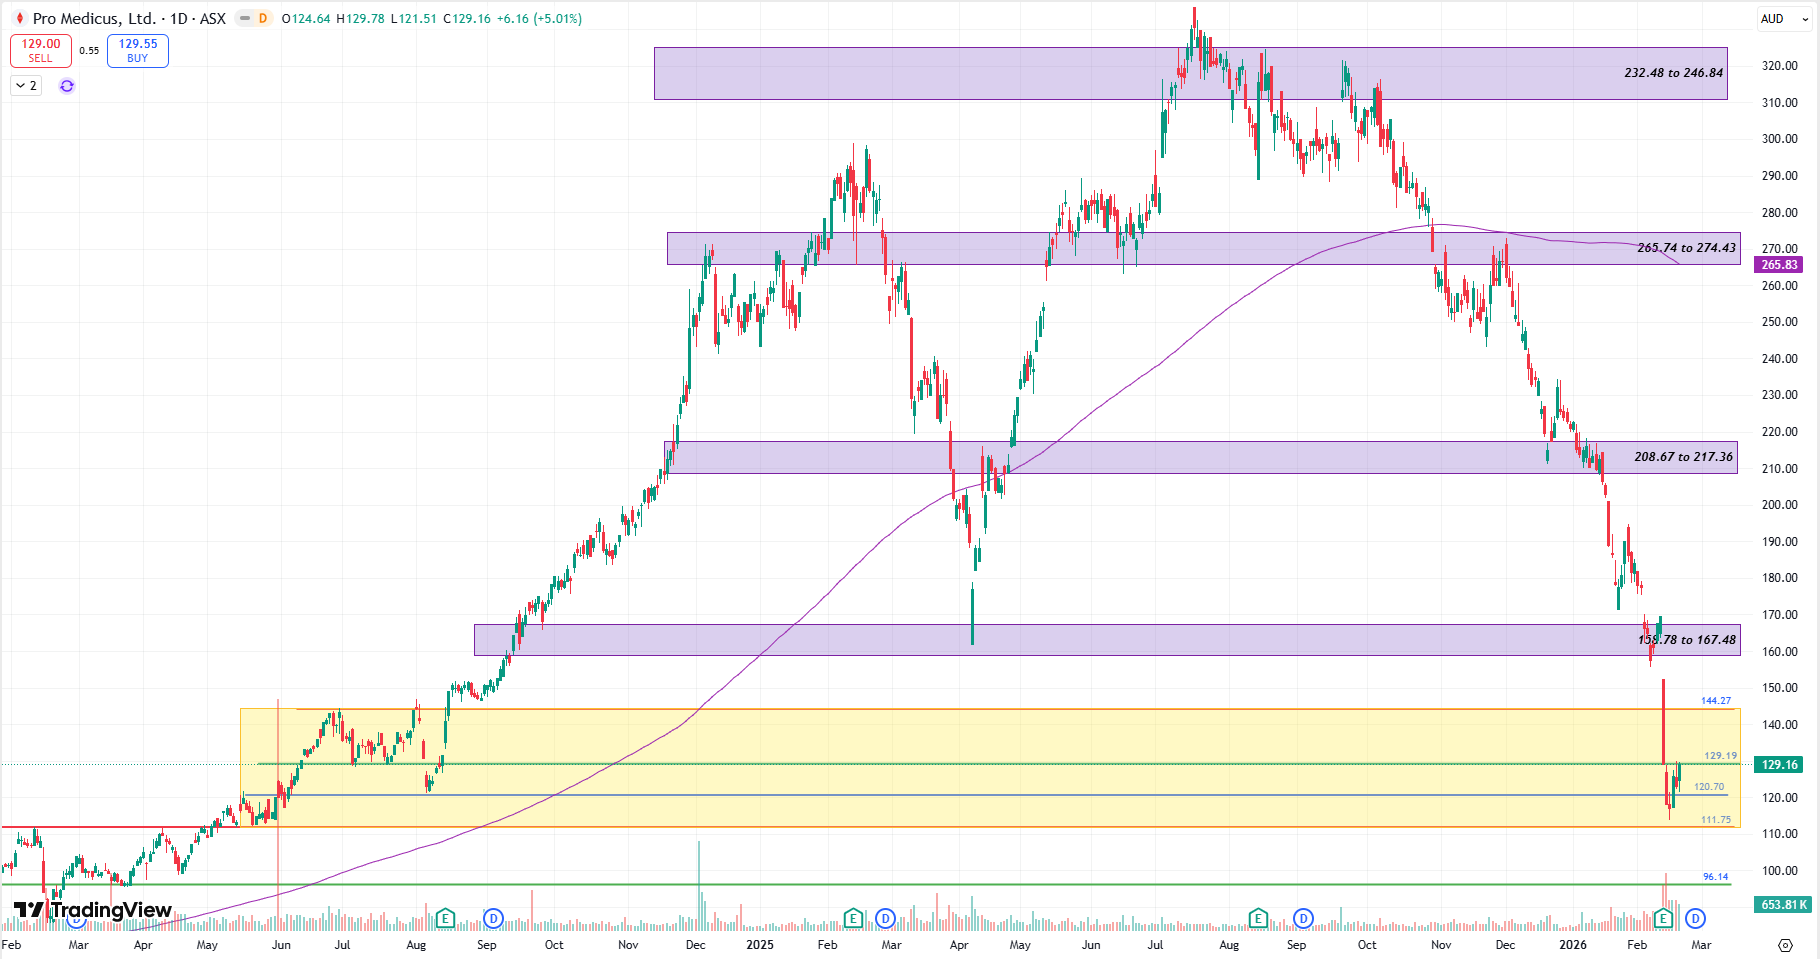Click the earnings E marker near Feb 2026
Viewport: 1820px width, 959px height.
click(1664, 918)
